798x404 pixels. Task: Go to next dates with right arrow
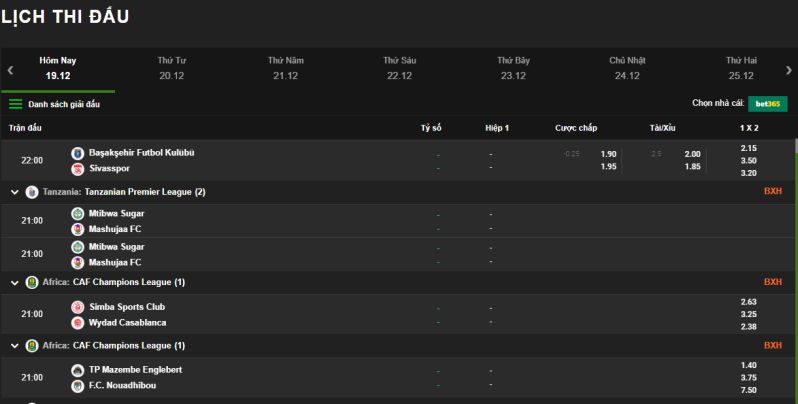788,70
